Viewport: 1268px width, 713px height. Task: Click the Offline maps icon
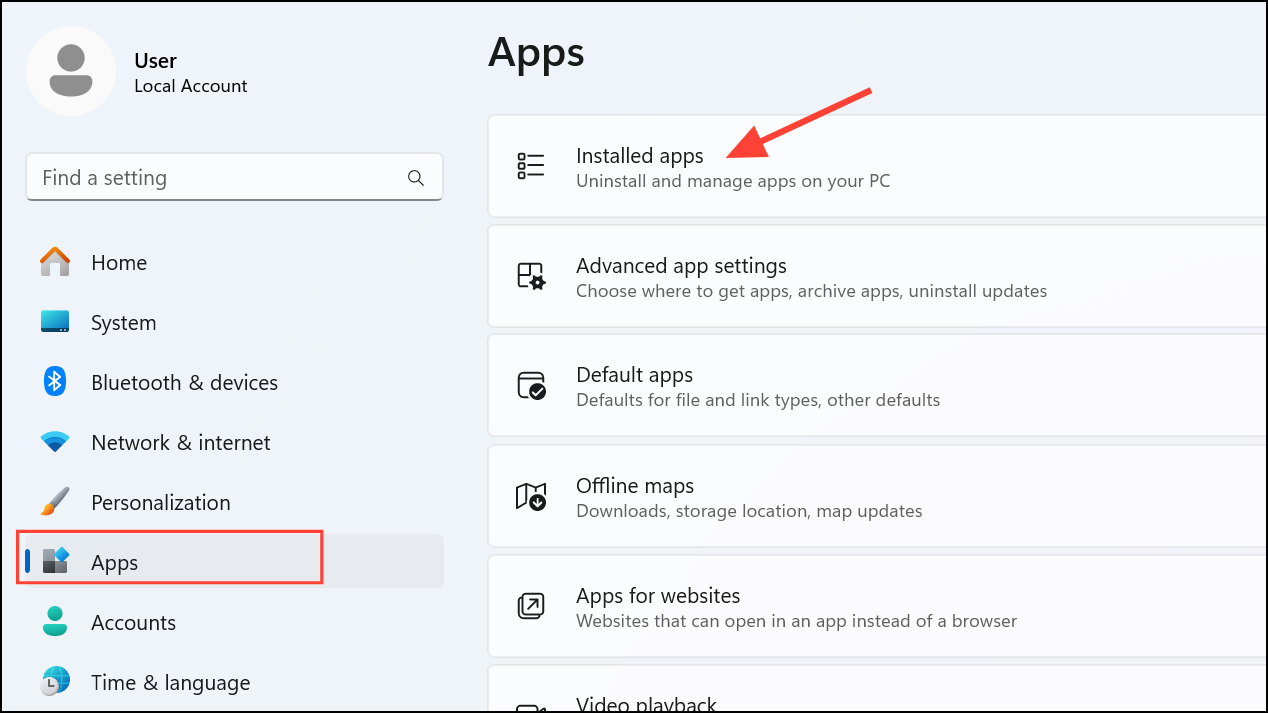[531, 496]
